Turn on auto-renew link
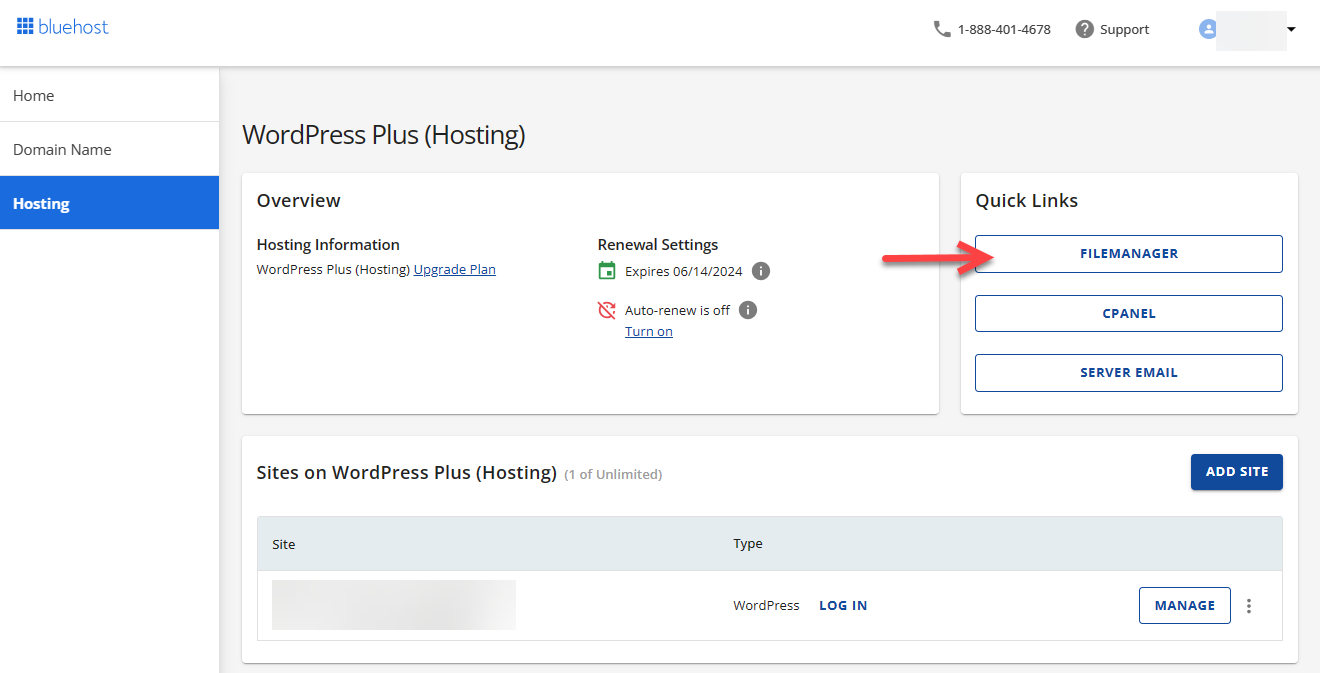This screenshot has height=673, width=1320. pyautogui.click(x=649, y=332)
